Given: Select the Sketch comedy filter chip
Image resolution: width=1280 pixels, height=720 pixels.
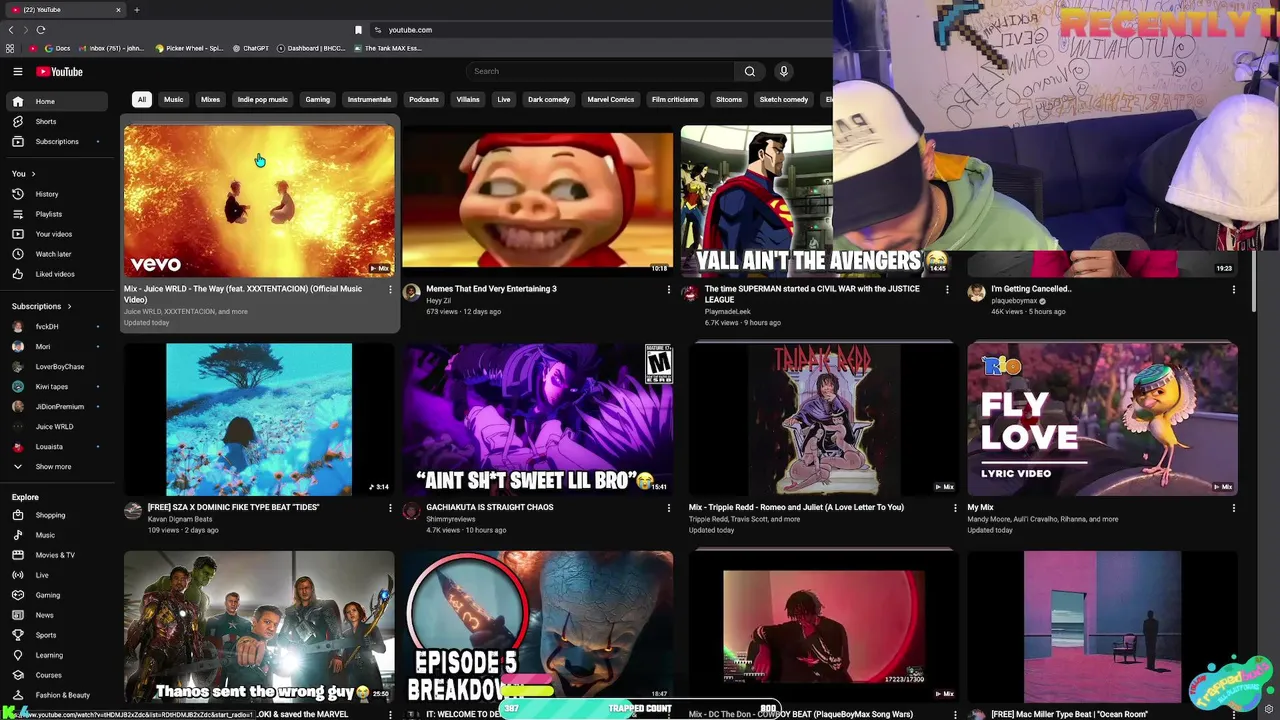Looking at the screenshot, I should (783, 99).
